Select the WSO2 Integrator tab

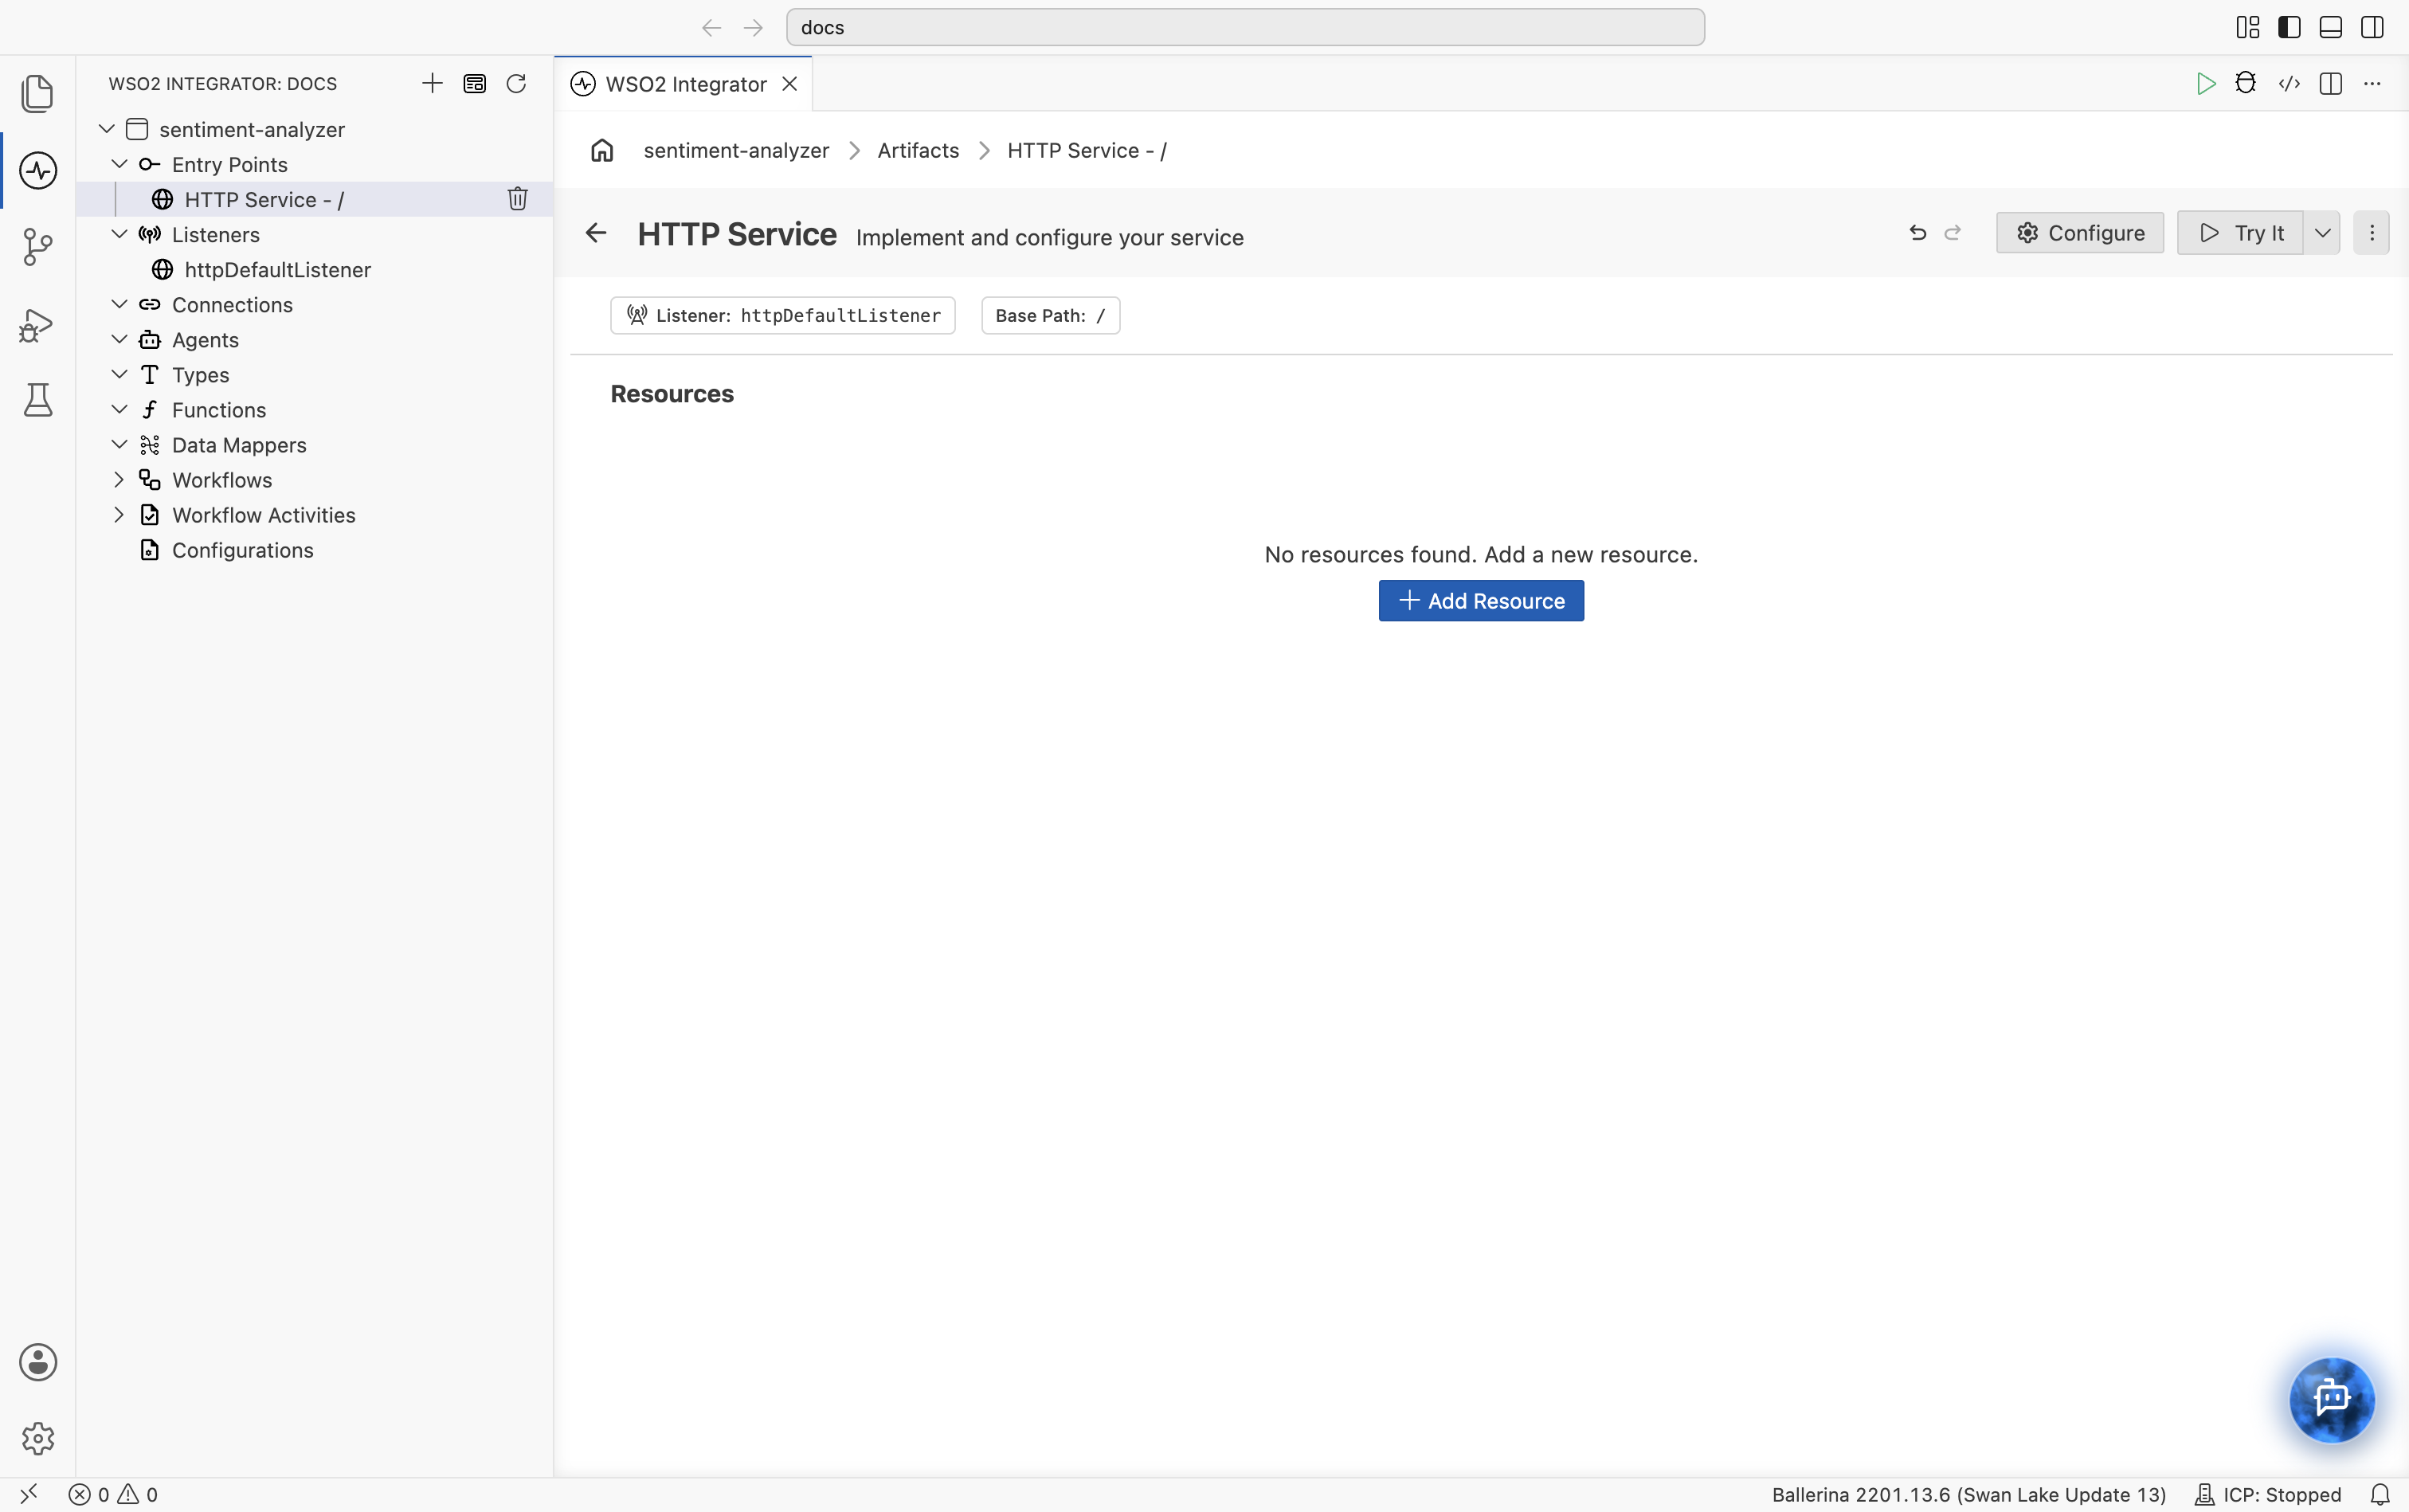[x=684, y=84]
